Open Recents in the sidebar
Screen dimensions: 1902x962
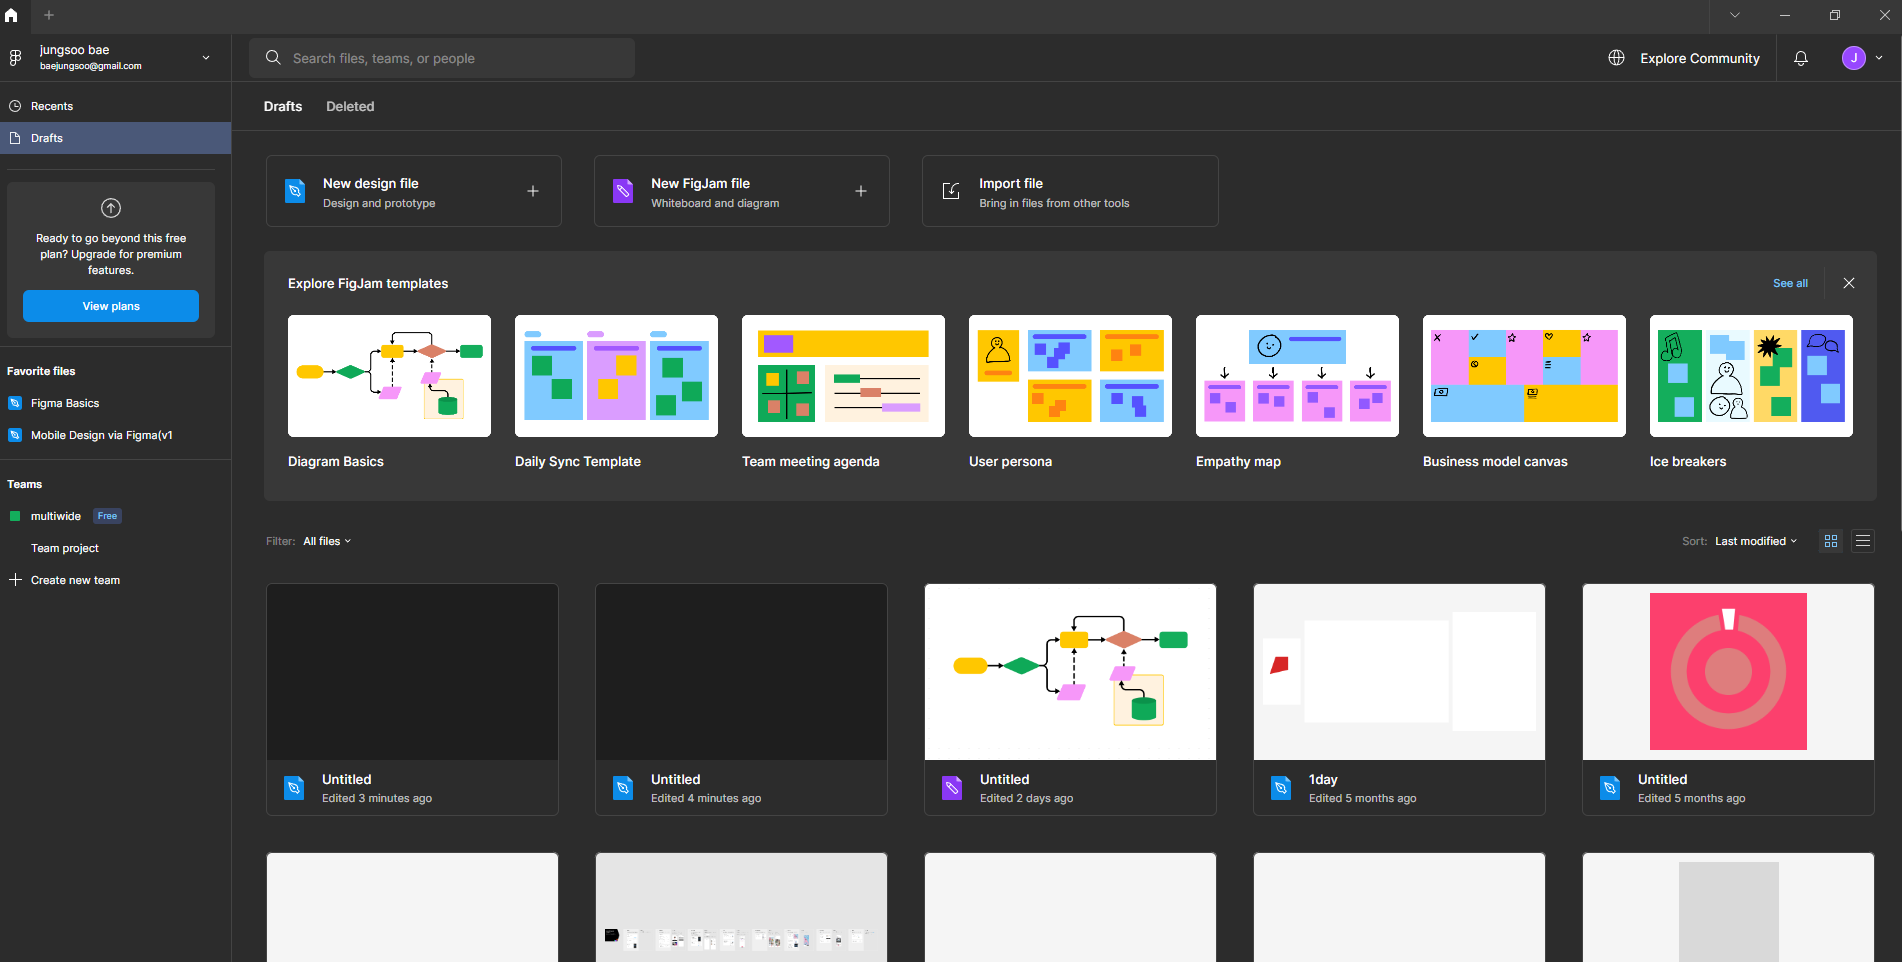(115, 106)
